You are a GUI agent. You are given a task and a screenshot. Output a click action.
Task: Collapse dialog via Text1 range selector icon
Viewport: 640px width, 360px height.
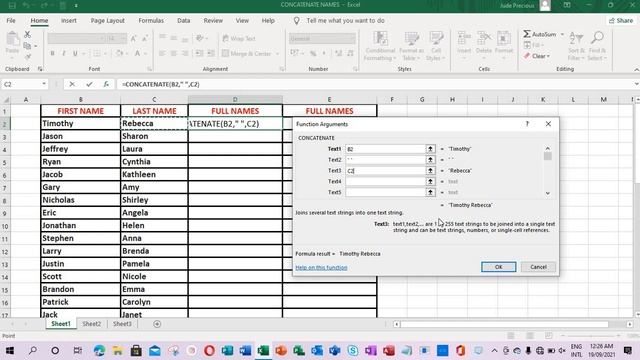430,149
